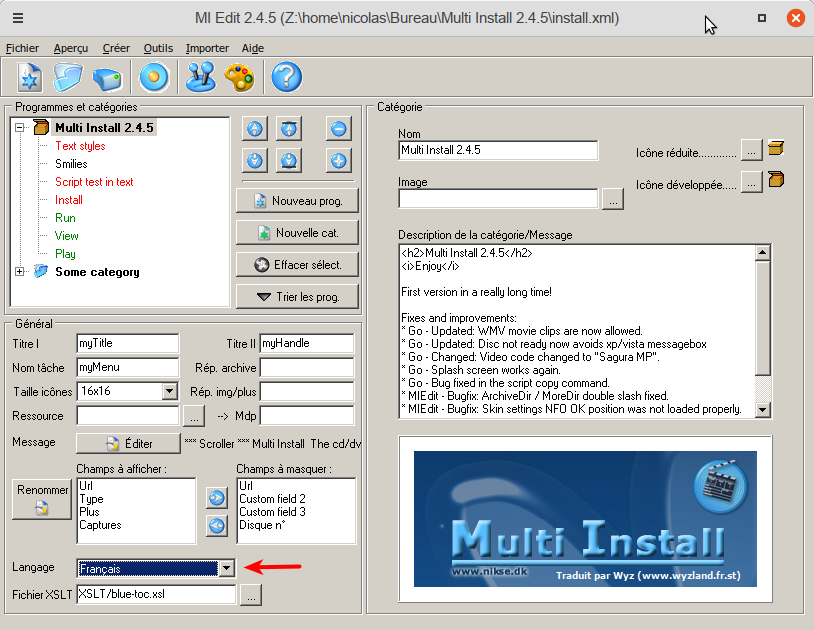
Task: Open the Langage dropdown
Action: [x=226, y=568]
